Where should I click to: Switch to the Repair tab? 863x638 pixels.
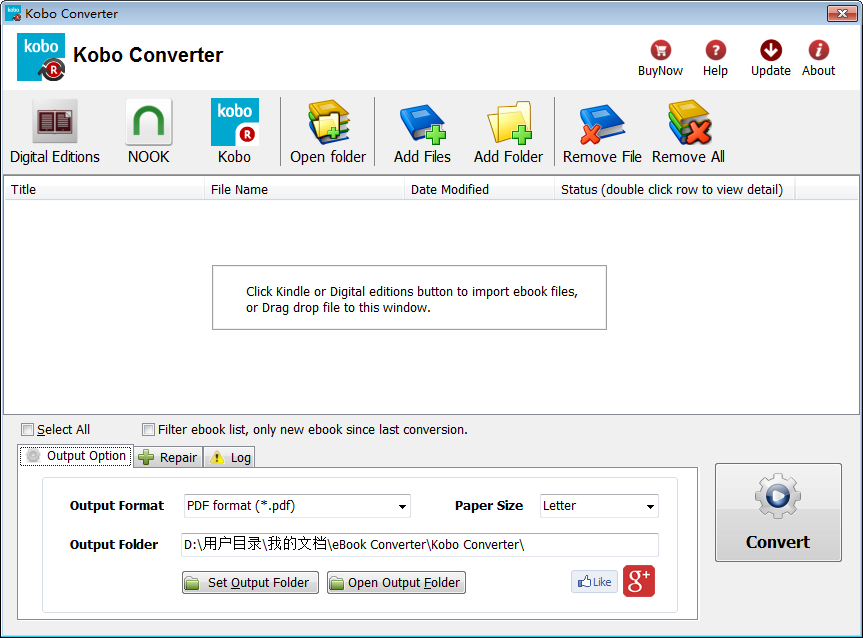click(x=168, y=457)
